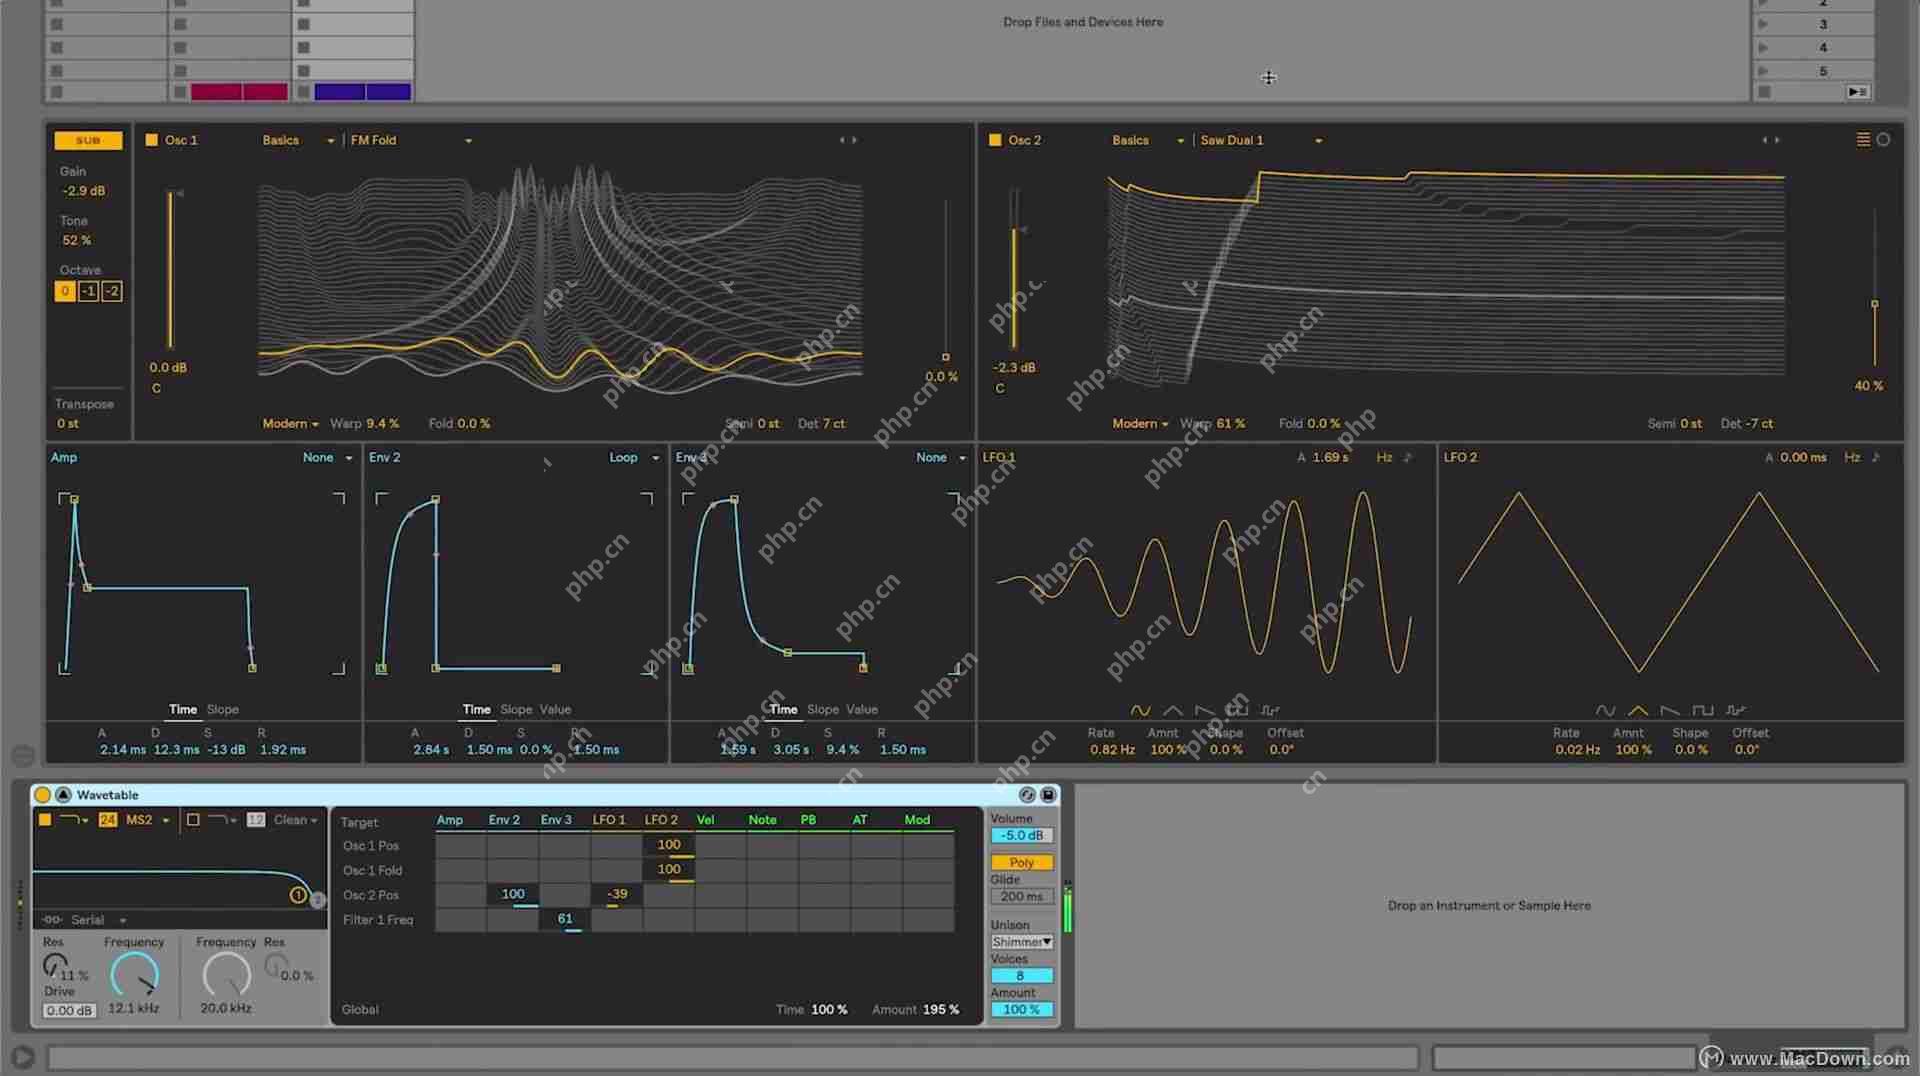Toggle Poly mode in the Wavetable device
Image resolution: width=1920 pixels, height=1076 pixels.
(x=1021, y=861)
